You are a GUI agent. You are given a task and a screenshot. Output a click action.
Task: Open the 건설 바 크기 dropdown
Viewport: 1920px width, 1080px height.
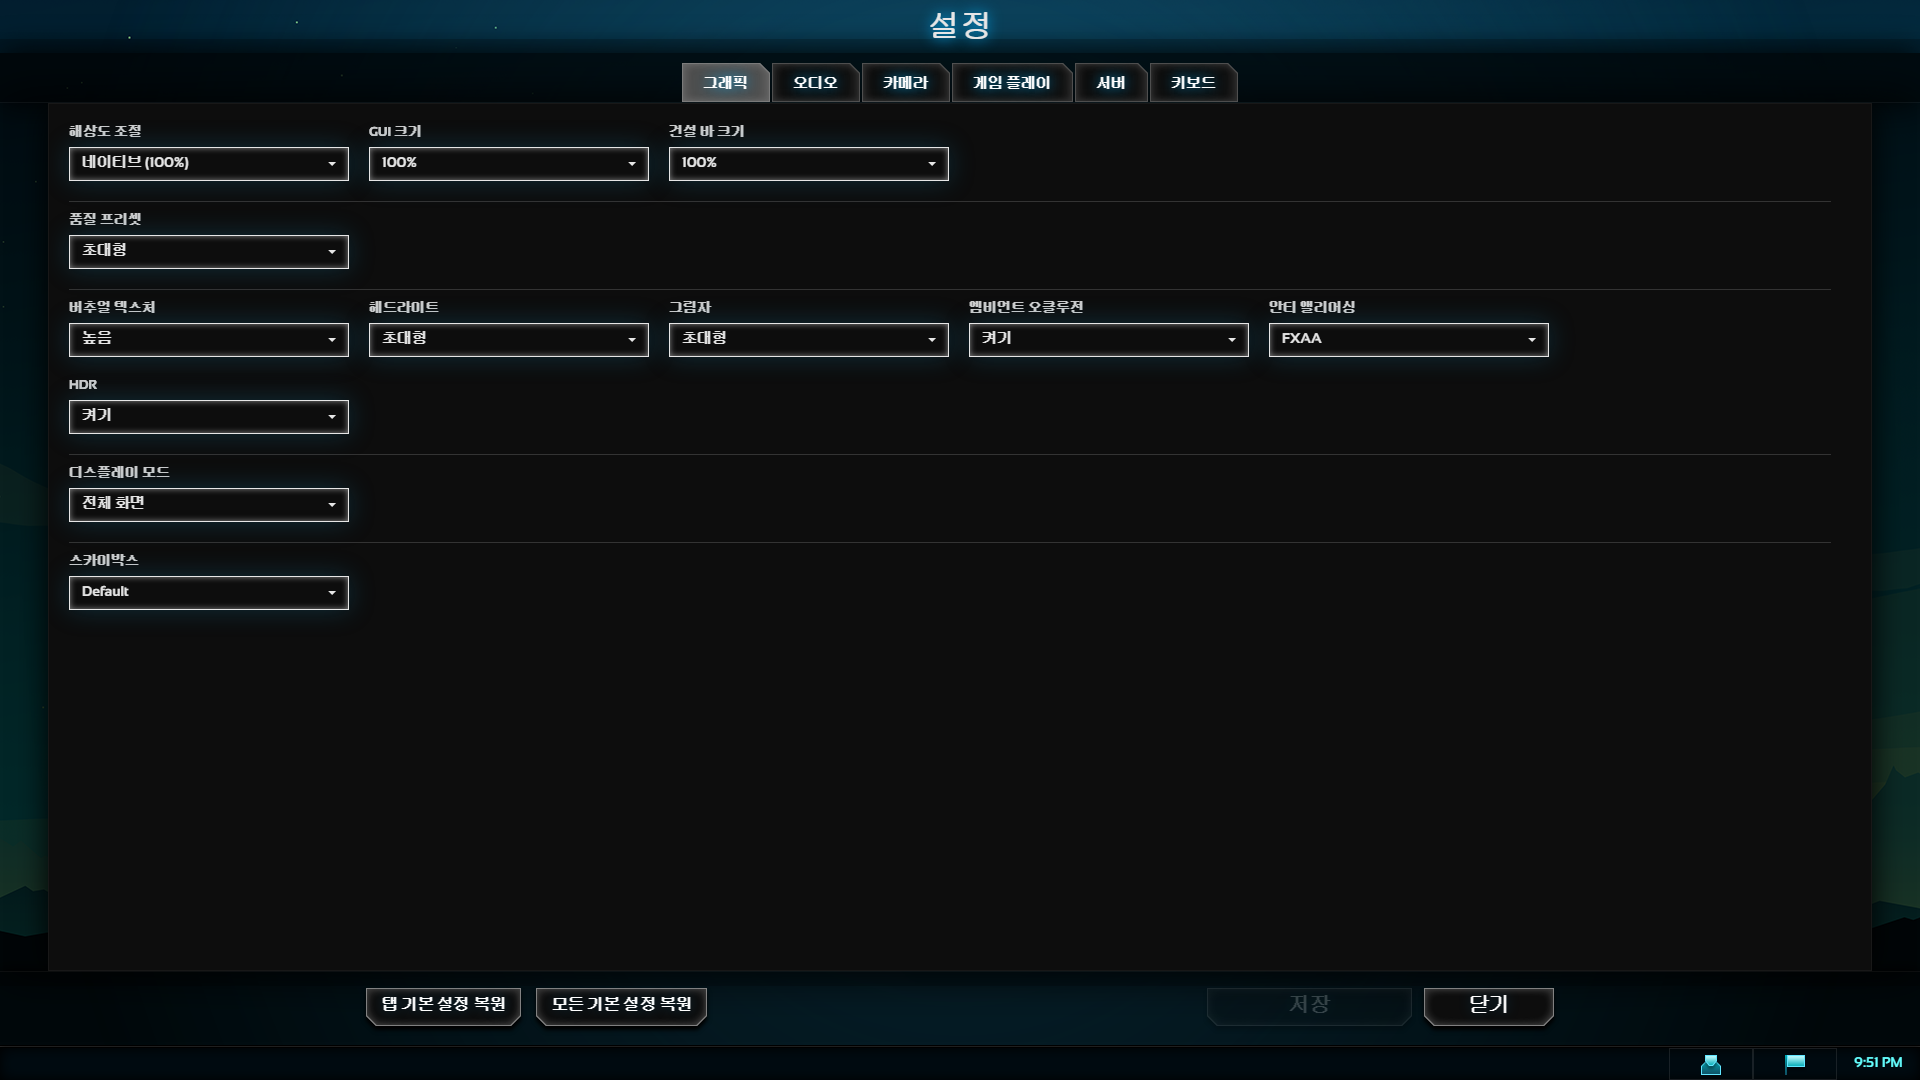808,163
